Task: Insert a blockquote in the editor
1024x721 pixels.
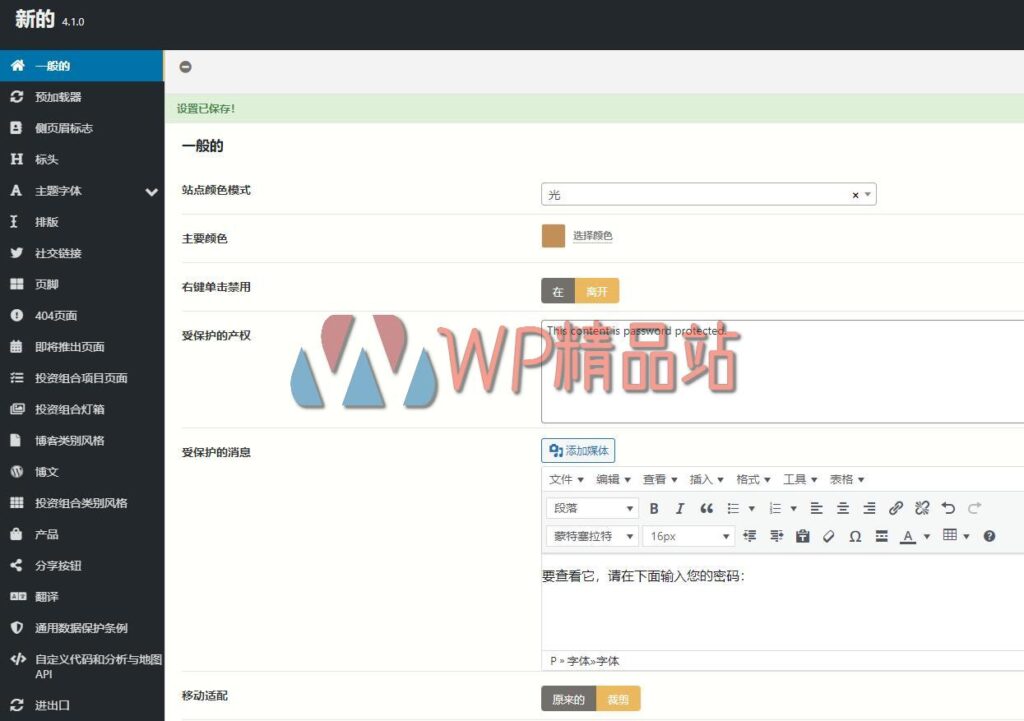Action: 706,508
